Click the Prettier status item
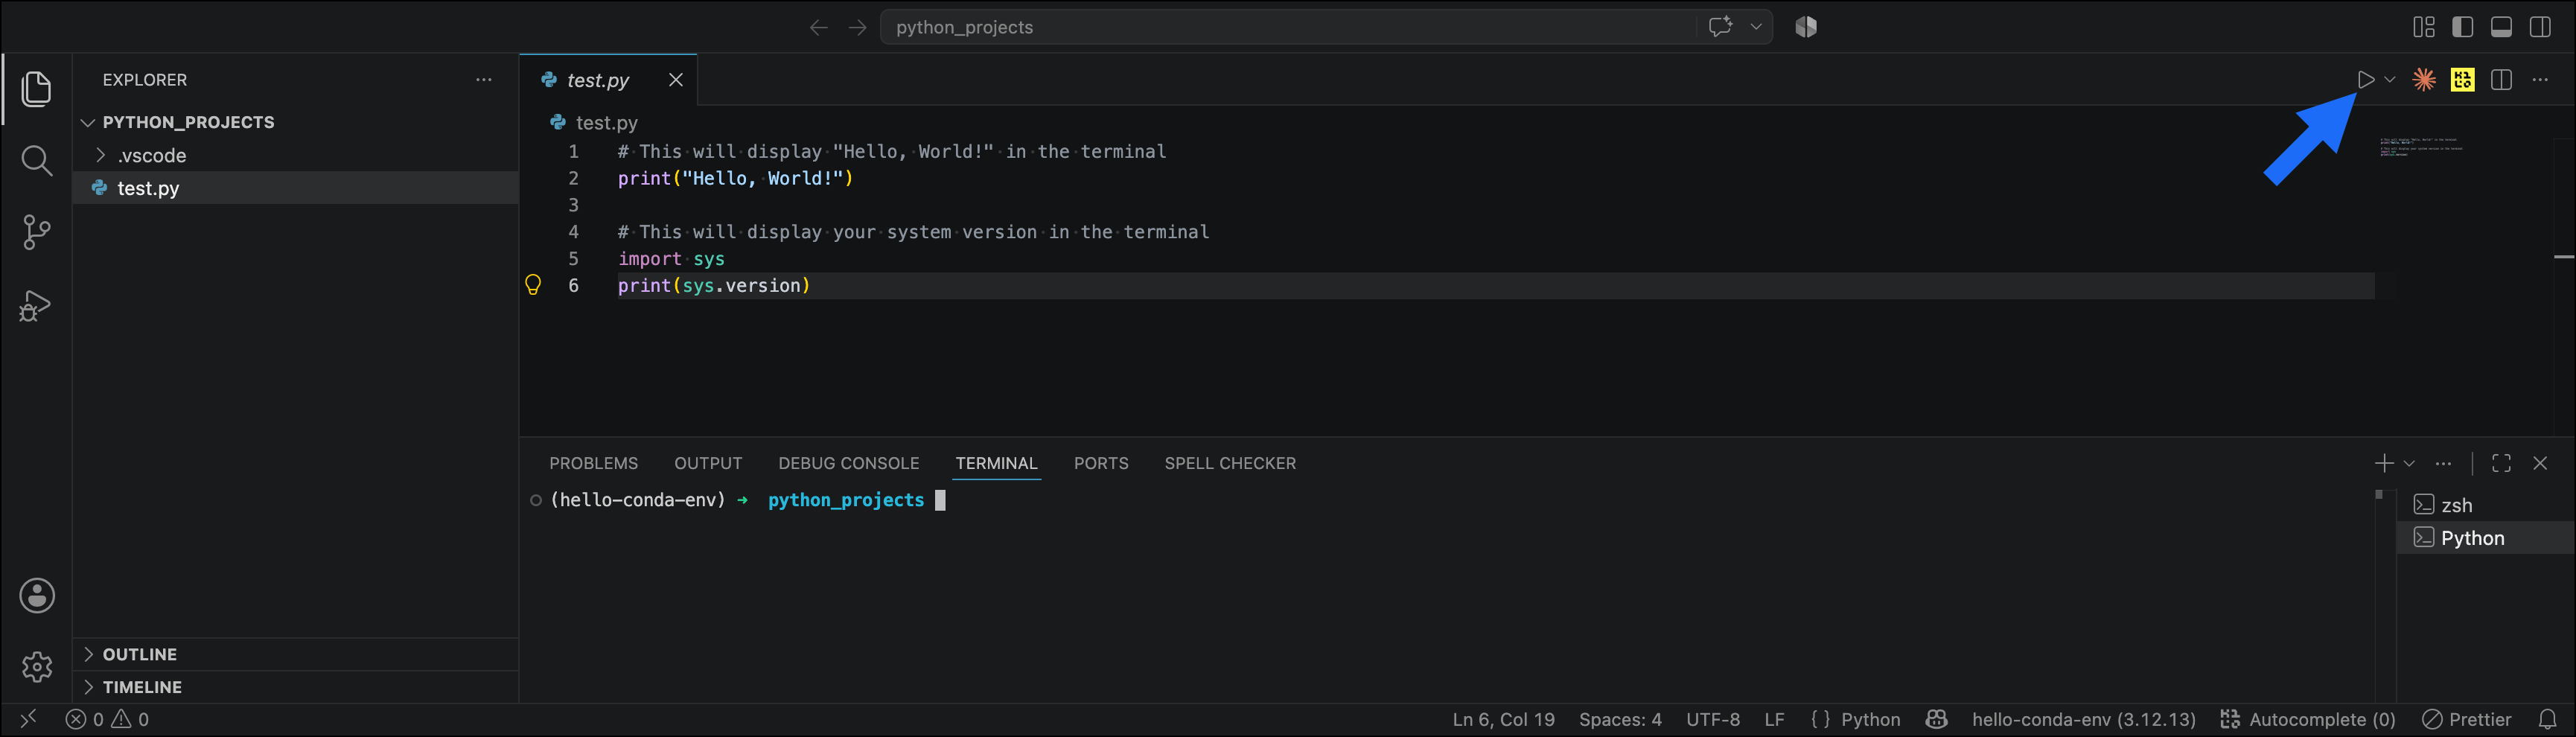 click(x=2467, y=719)
